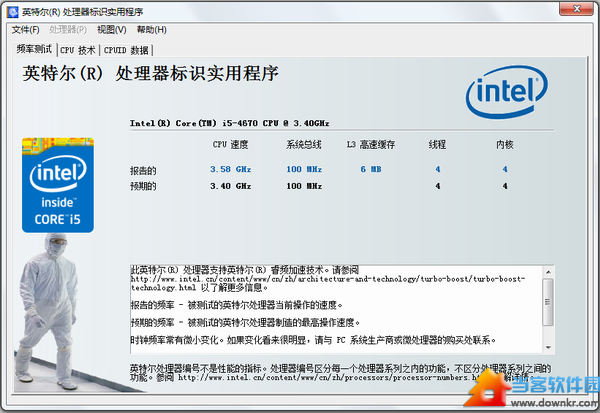The image size is (600, 413).
Task: Click scroll up arrow in description box
Action: coord(548,272)
